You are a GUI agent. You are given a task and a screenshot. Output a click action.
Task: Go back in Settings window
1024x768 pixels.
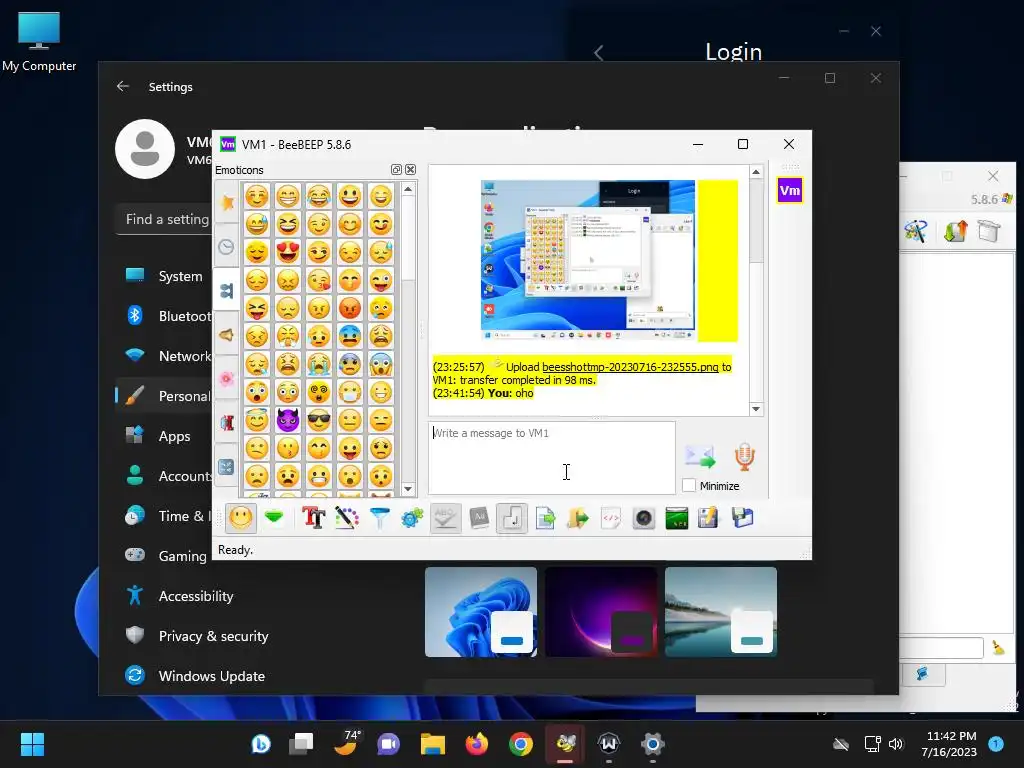(123, 86)
